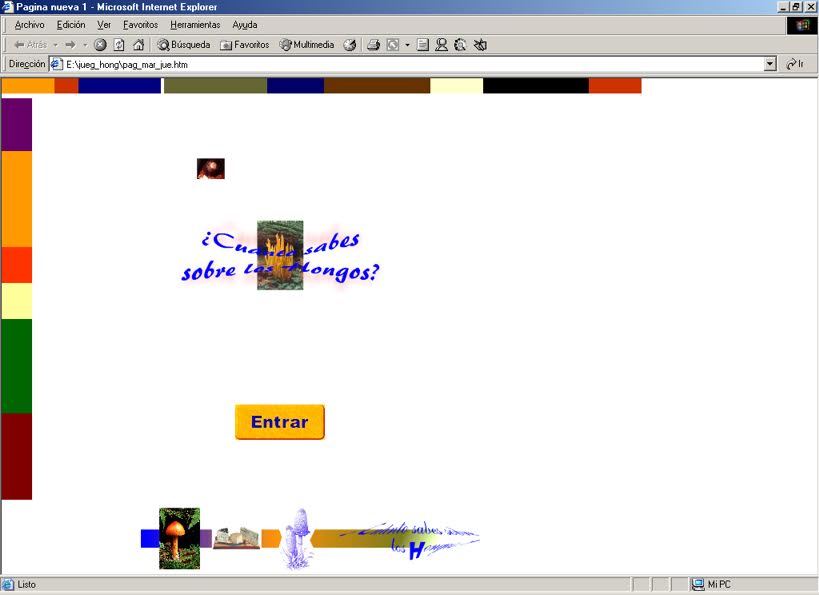Click the Windows logo throbber icon

802,26
